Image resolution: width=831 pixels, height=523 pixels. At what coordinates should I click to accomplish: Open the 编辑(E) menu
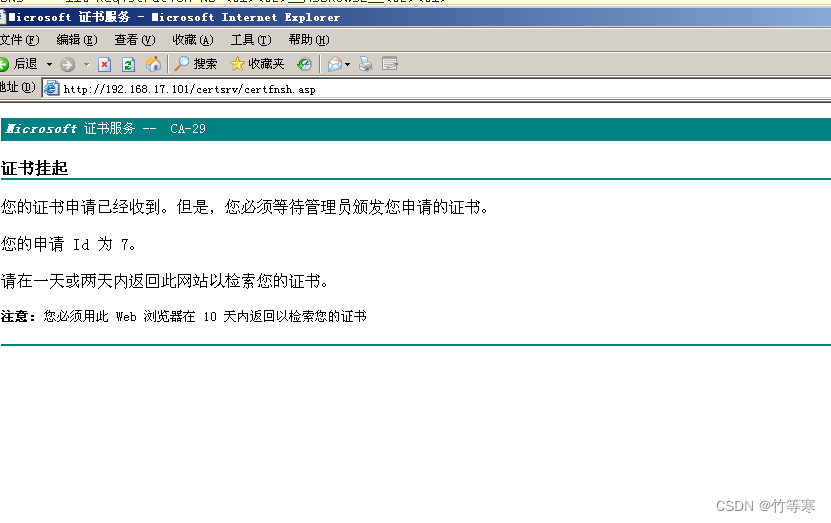tap(77, 40)
